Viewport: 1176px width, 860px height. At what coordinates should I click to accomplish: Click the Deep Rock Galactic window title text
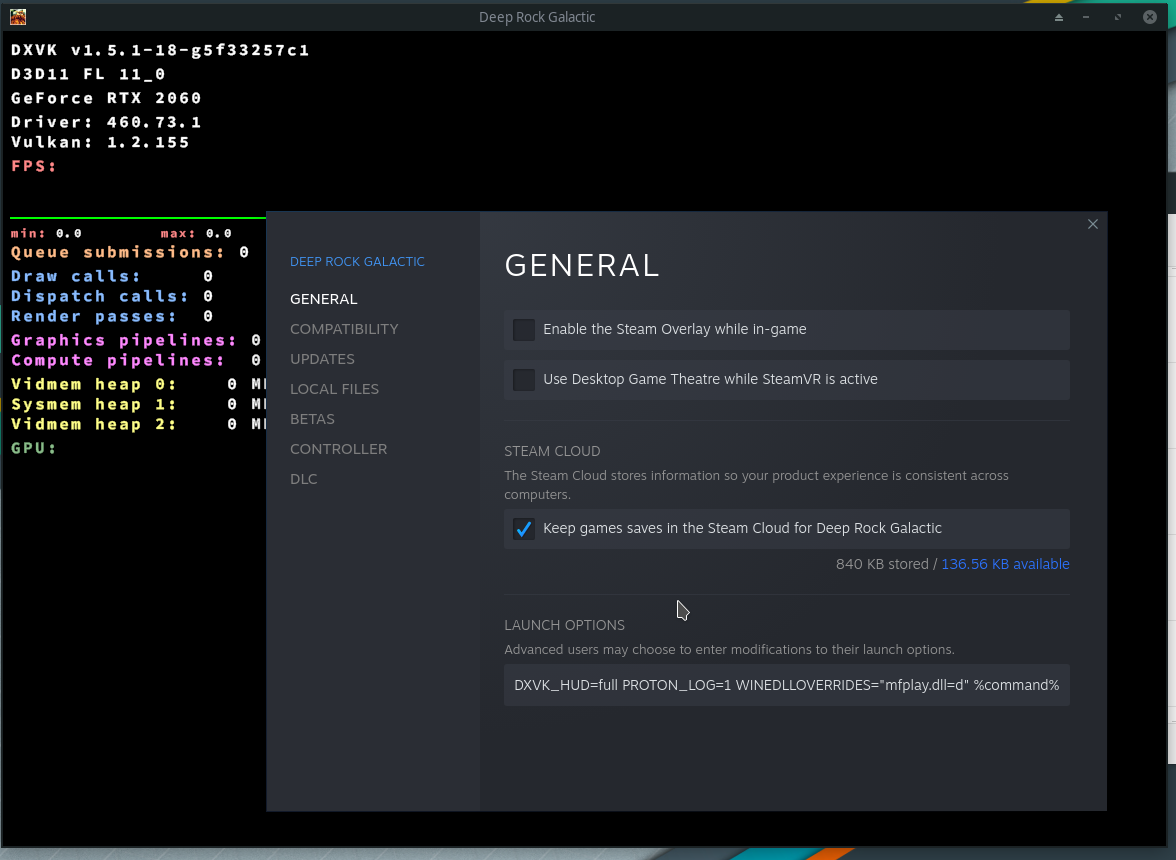[537, 17]
